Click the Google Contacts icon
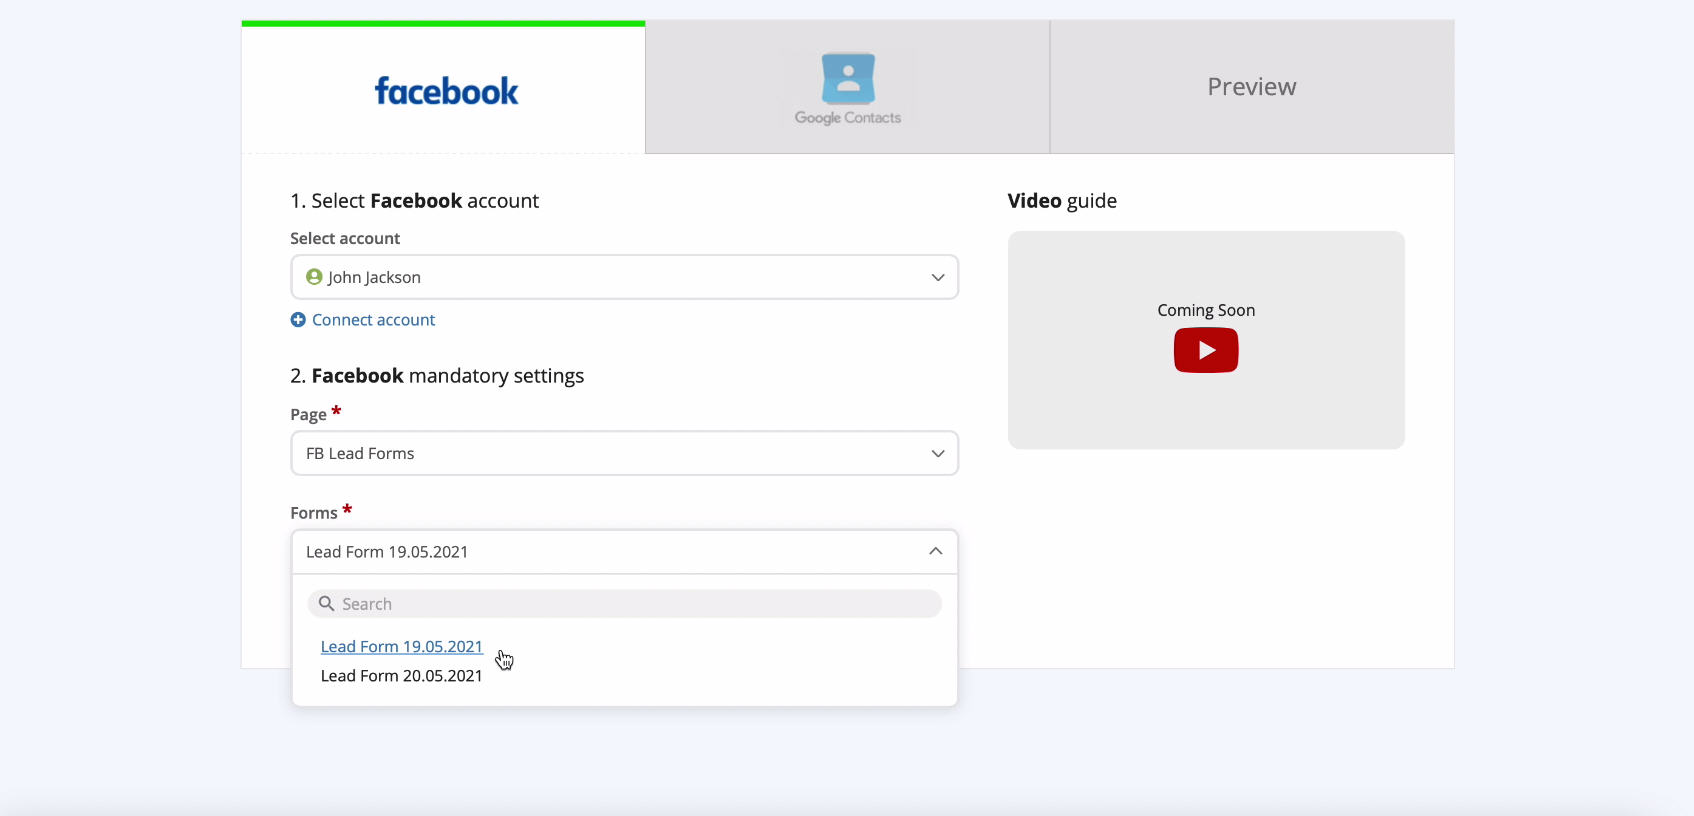 848,78
